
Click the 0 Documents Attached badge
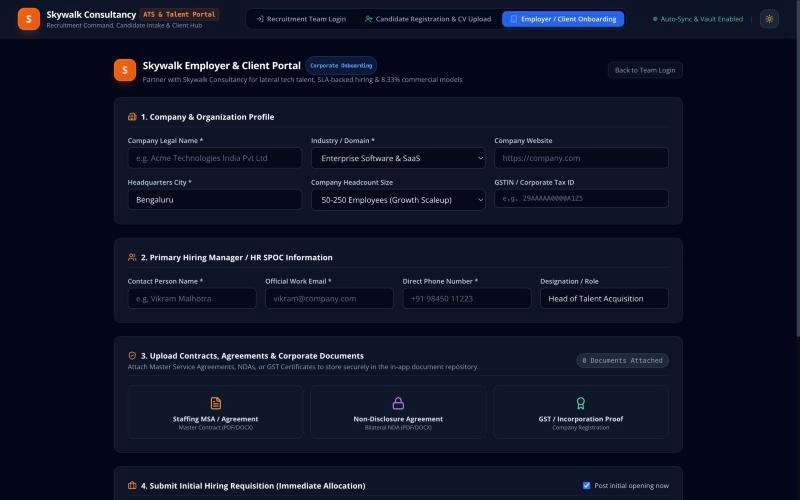pos(622,360)
